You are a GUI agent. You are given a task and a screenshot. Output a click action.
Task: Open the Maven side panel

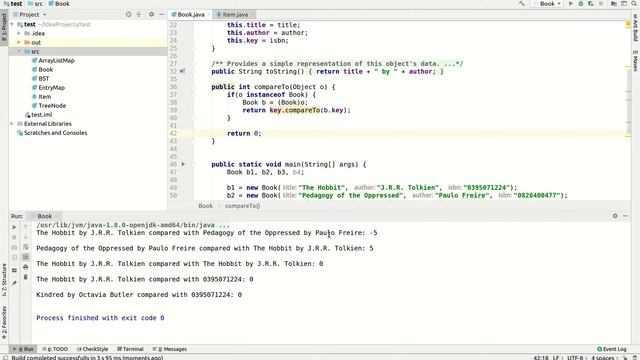[636, 60]
